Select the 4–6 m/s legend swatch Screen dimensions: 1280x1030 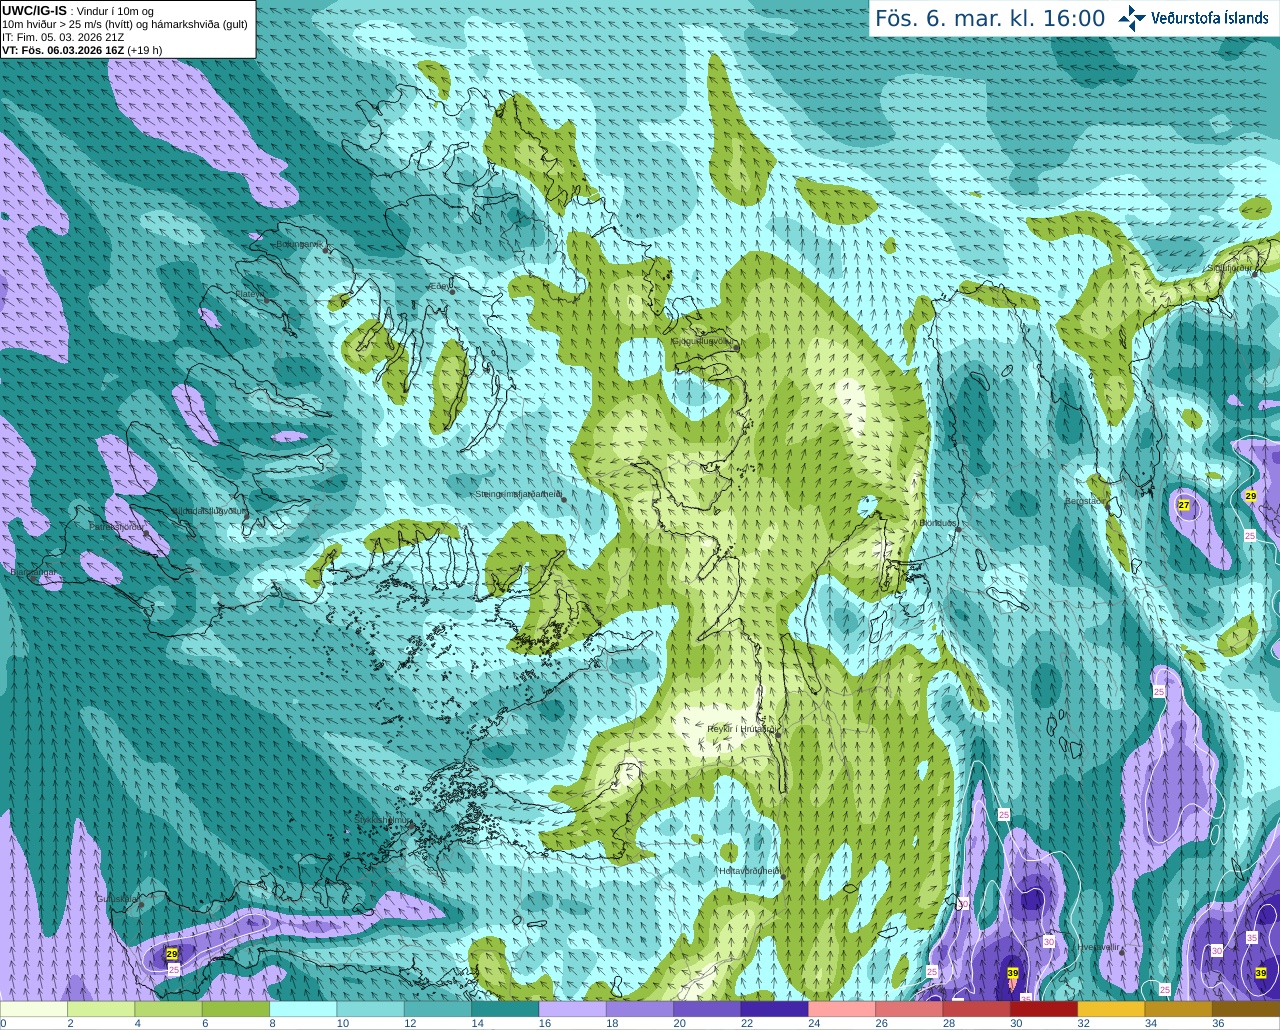click(168, 1009)
